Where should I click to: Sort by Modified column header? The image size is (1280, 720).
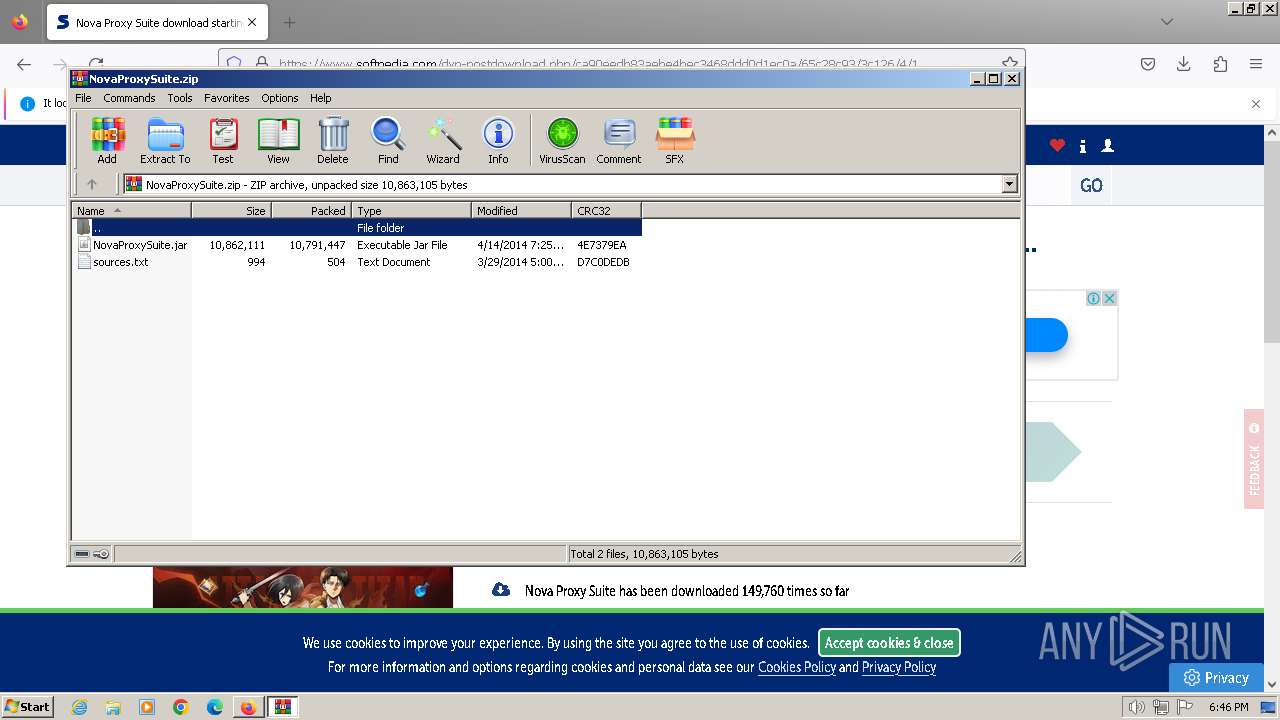click(521, 210)
